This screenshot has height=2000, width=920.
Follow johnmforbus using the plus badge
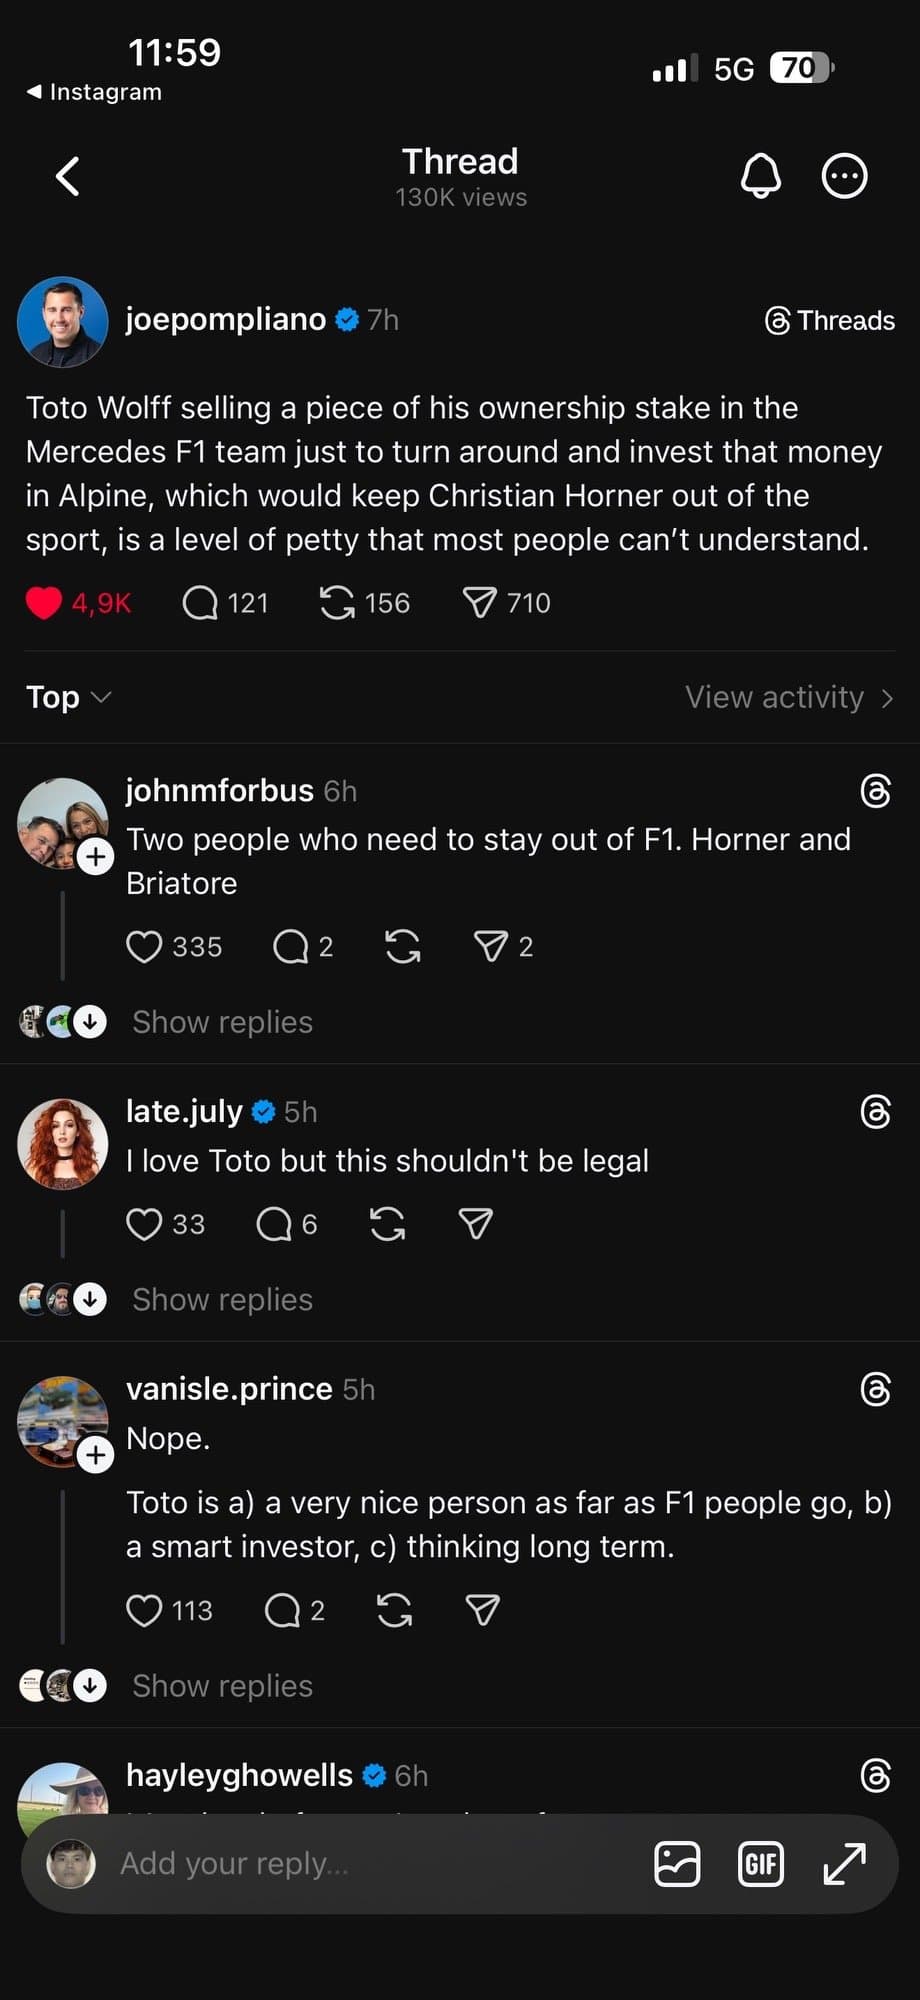coord(95,856)
